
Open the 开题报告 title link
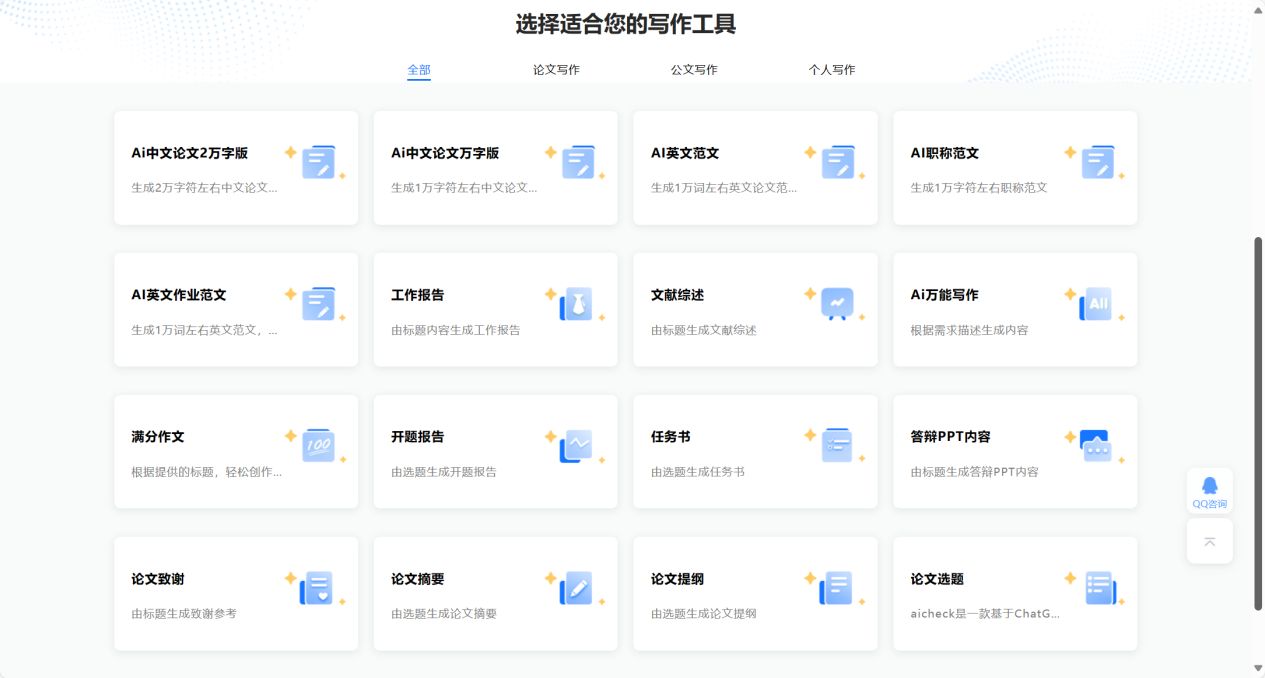coord(418,437)
